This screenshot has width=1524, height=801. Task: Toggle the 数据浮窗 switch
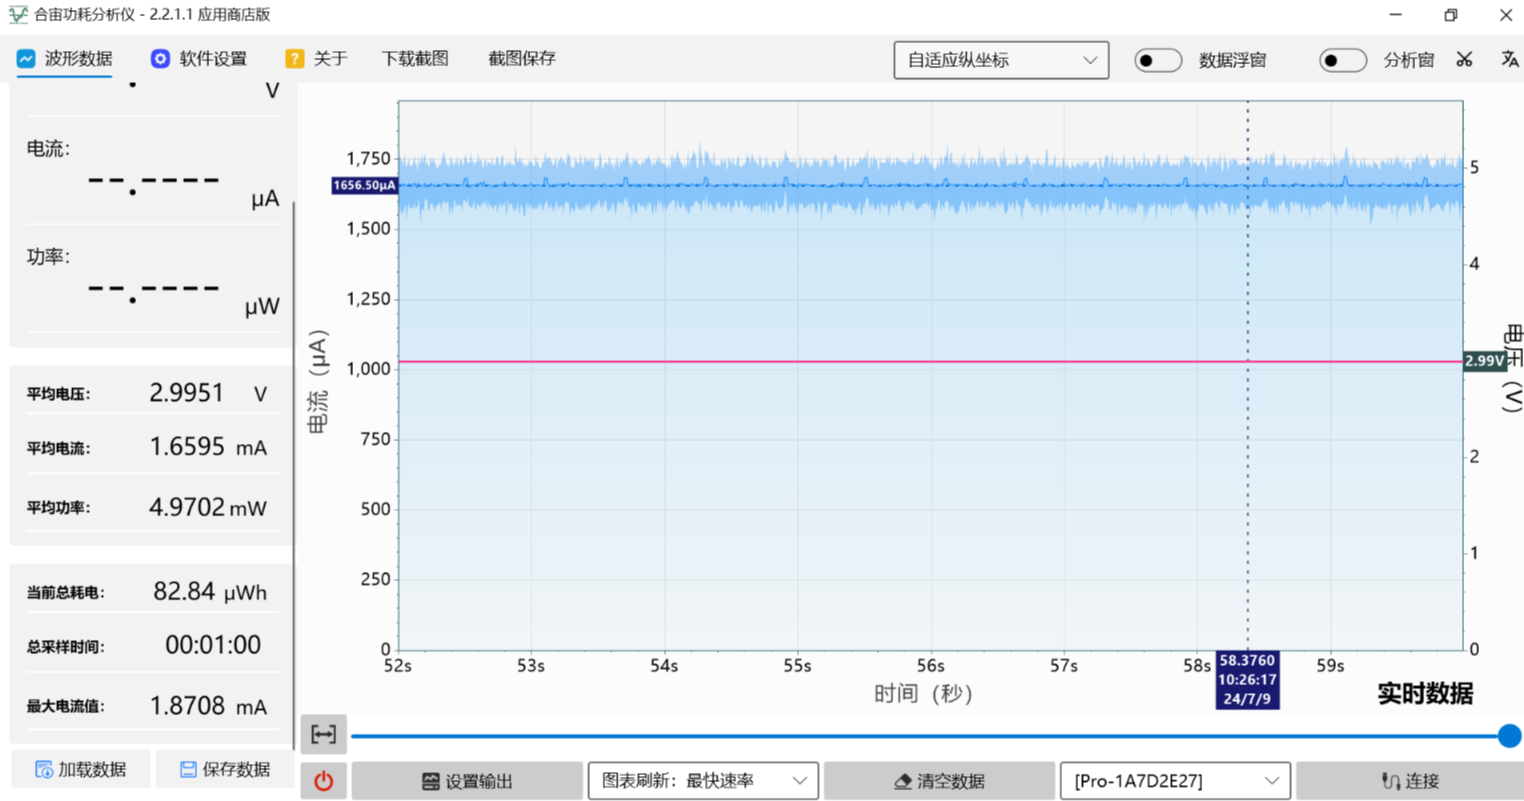1158,60
